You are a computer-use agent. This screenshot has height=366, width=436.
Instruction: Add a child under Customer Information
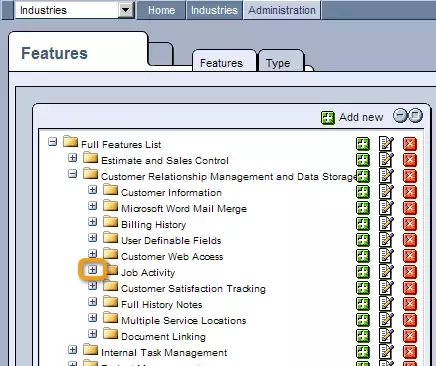tap(363, 192)
